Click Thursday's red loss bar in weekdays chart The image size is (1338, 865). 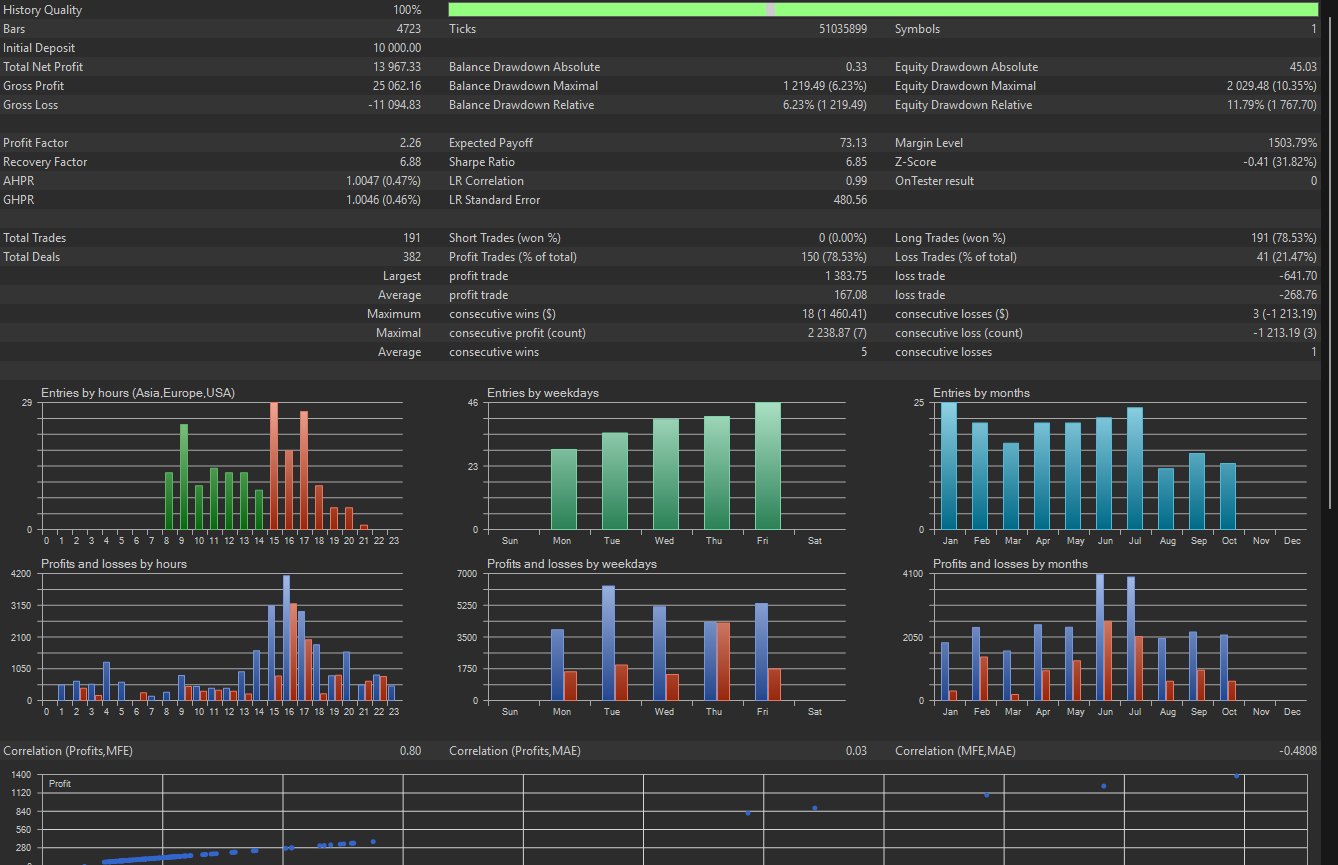723,661
